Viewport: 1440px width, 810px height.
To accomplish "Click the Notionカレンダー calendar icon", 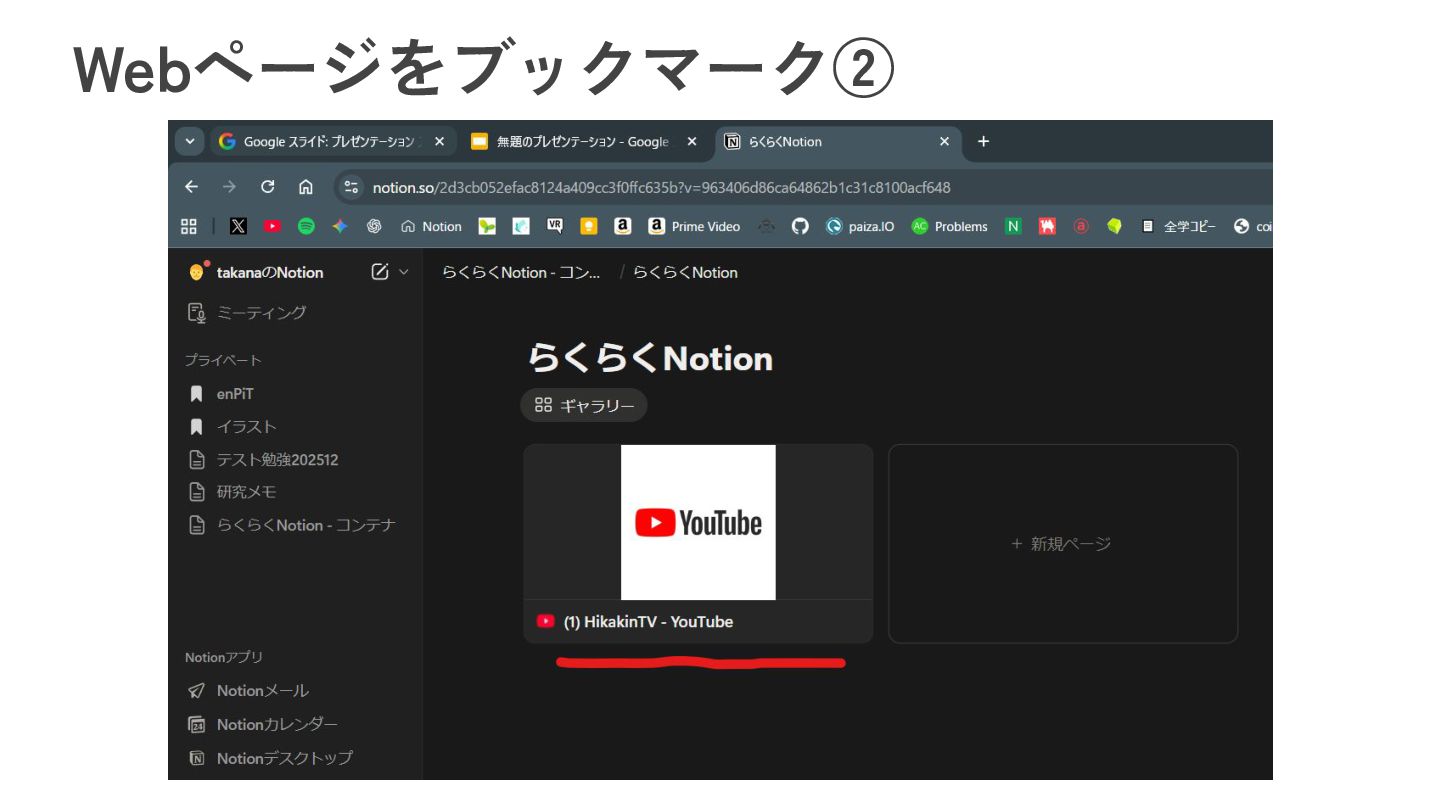I will coord(197,724).
